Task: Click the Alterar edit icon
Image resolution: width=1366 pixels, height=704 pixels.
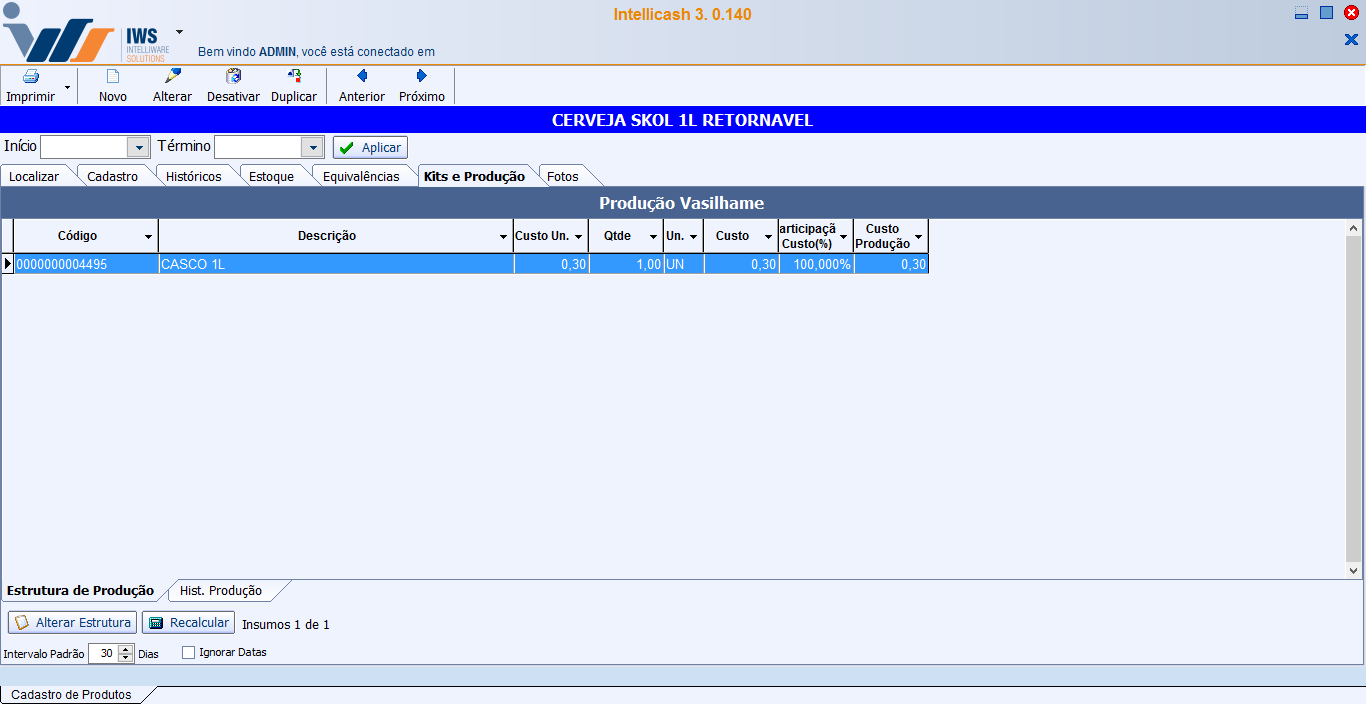Action: coord(173,76)
